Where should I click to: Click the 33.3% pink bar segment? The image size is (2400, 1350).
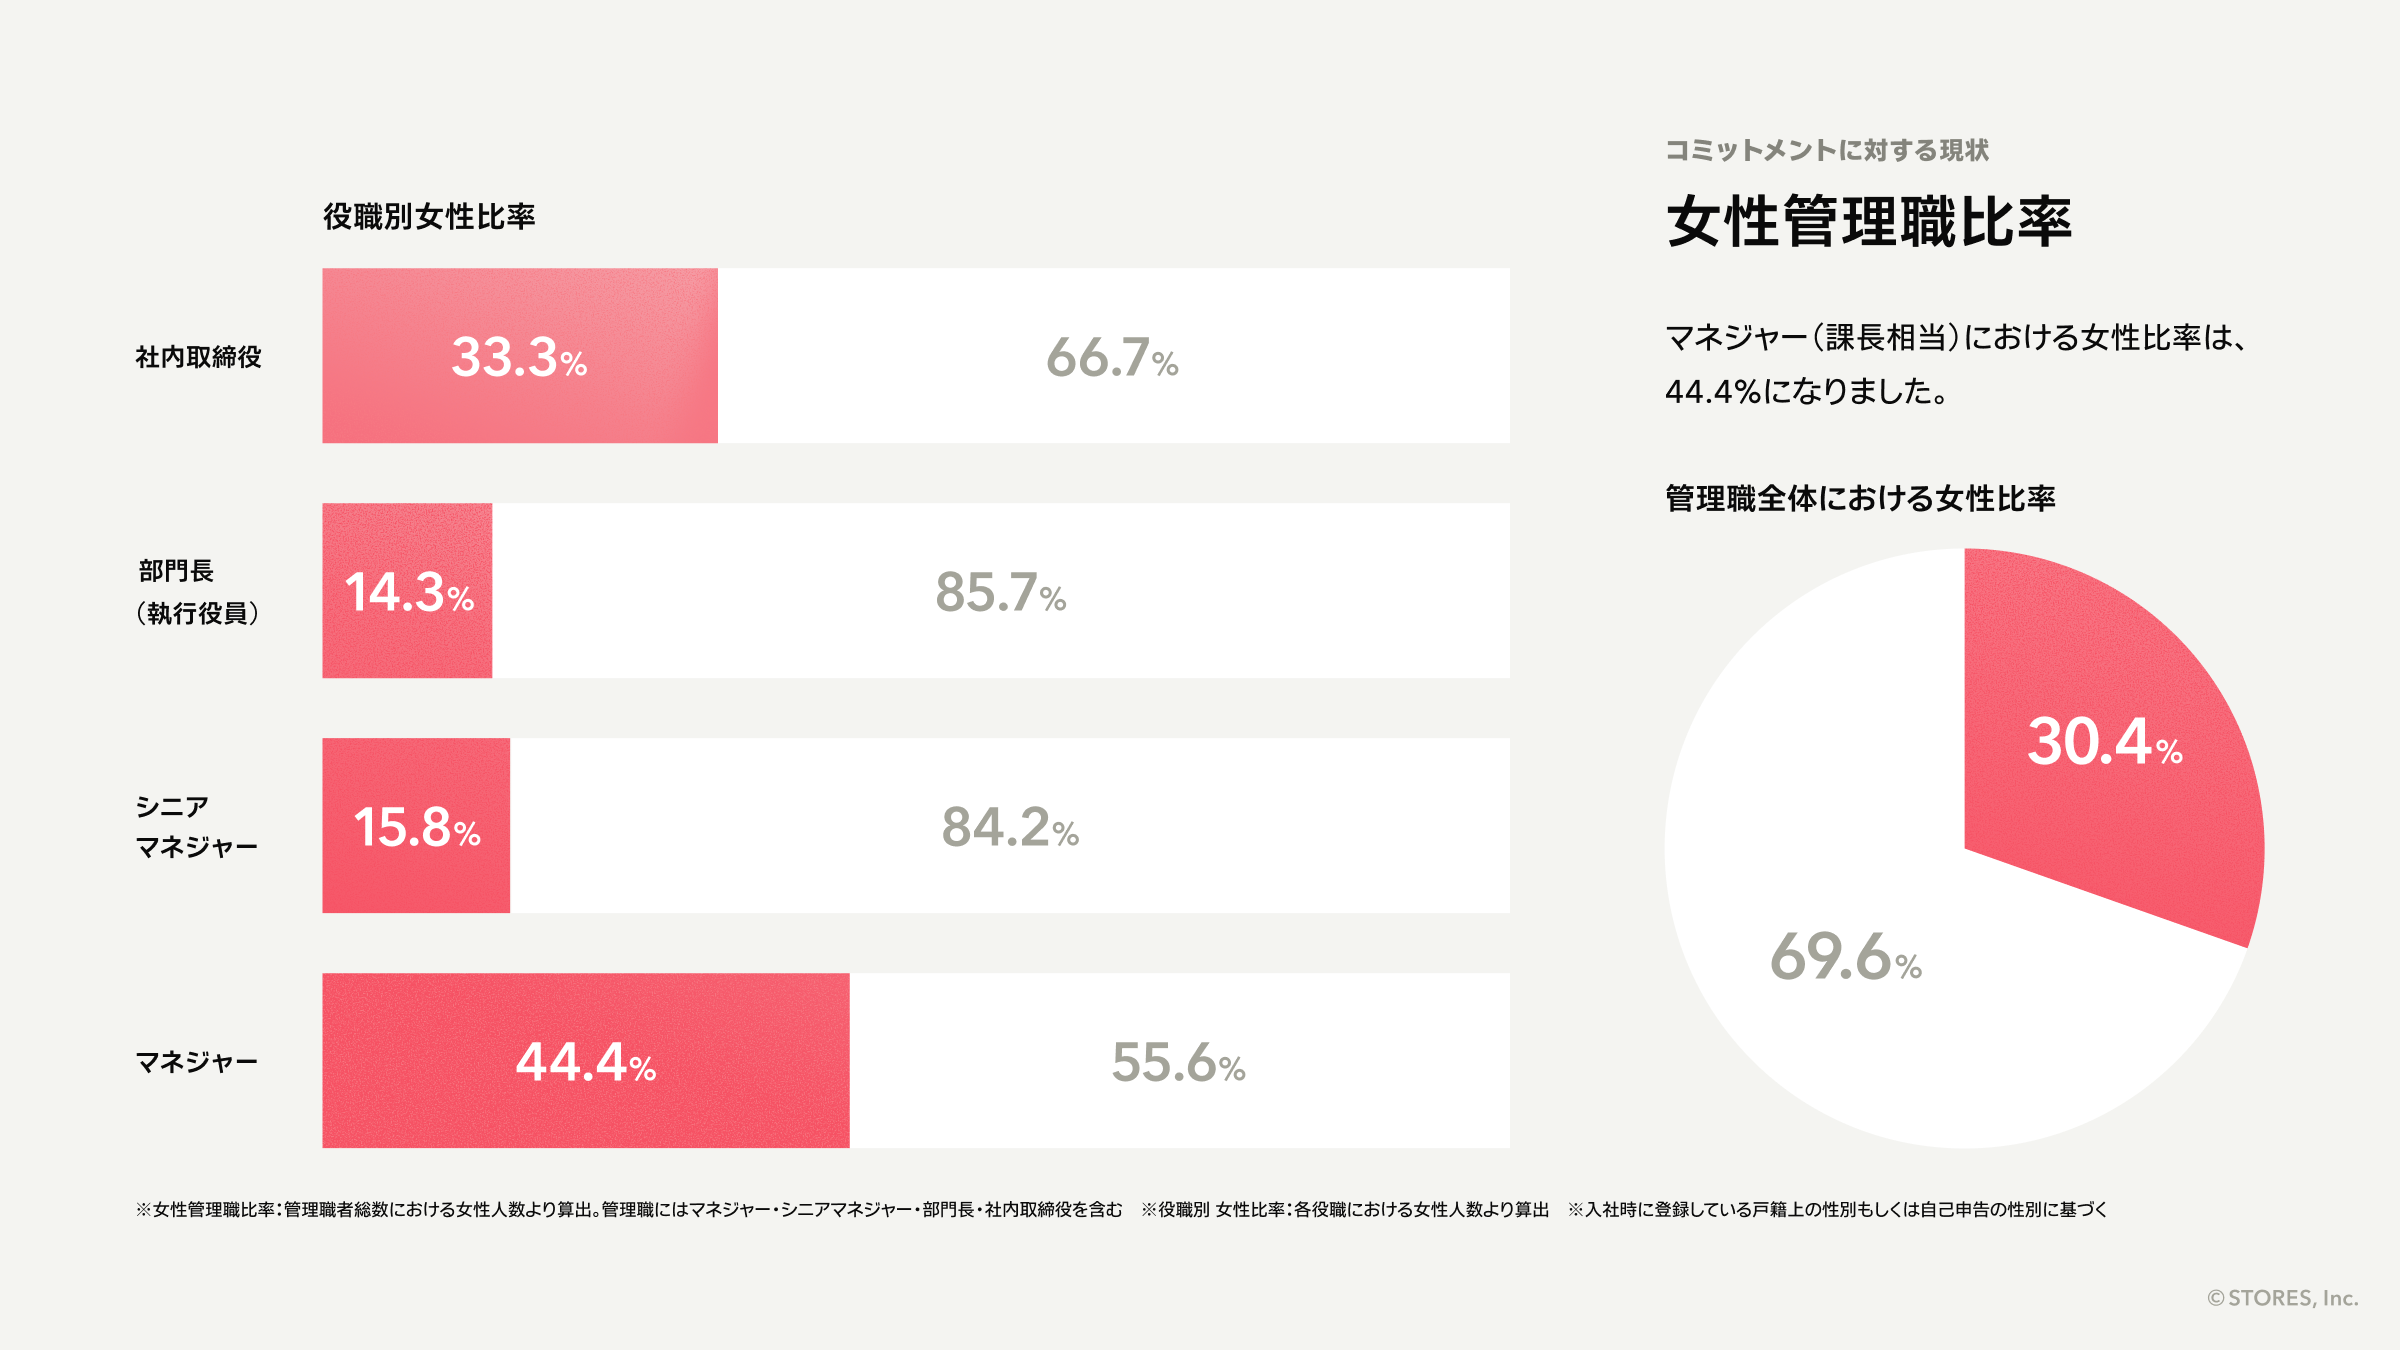(x=519, y=356)
